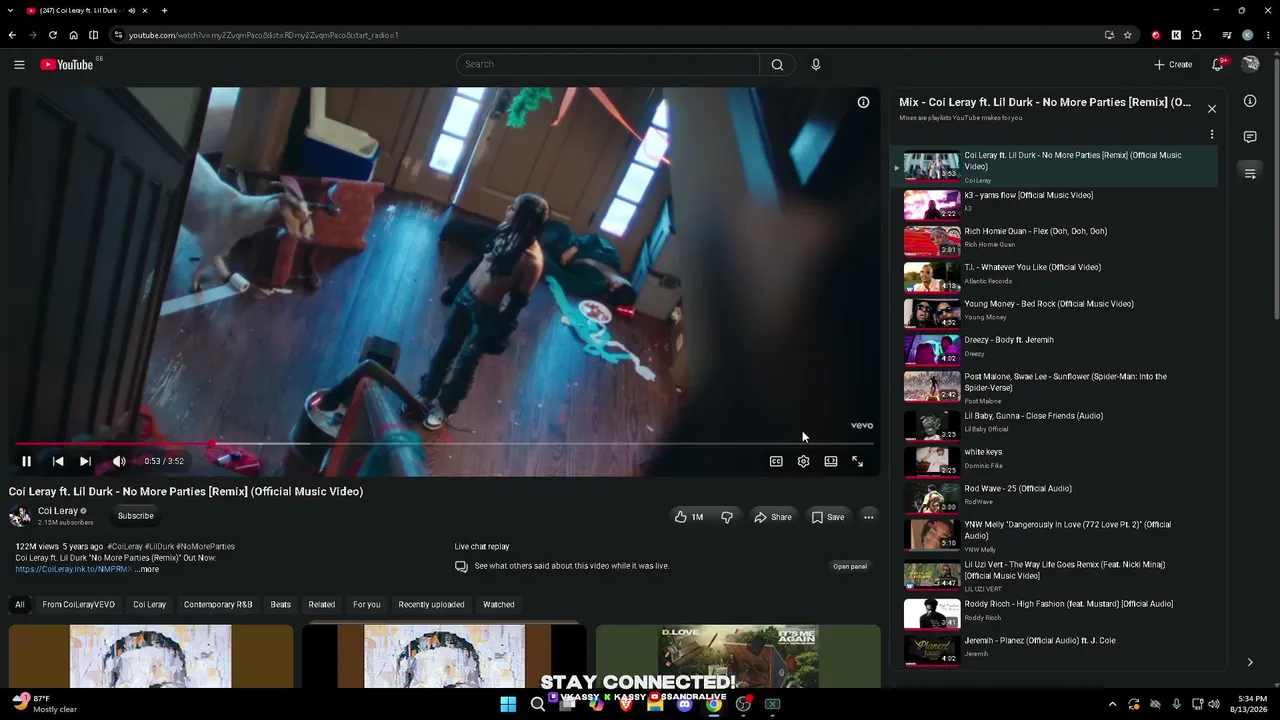Open the CoiLeray.lnk.to link
1280x720 pixels.
(73, 569)
